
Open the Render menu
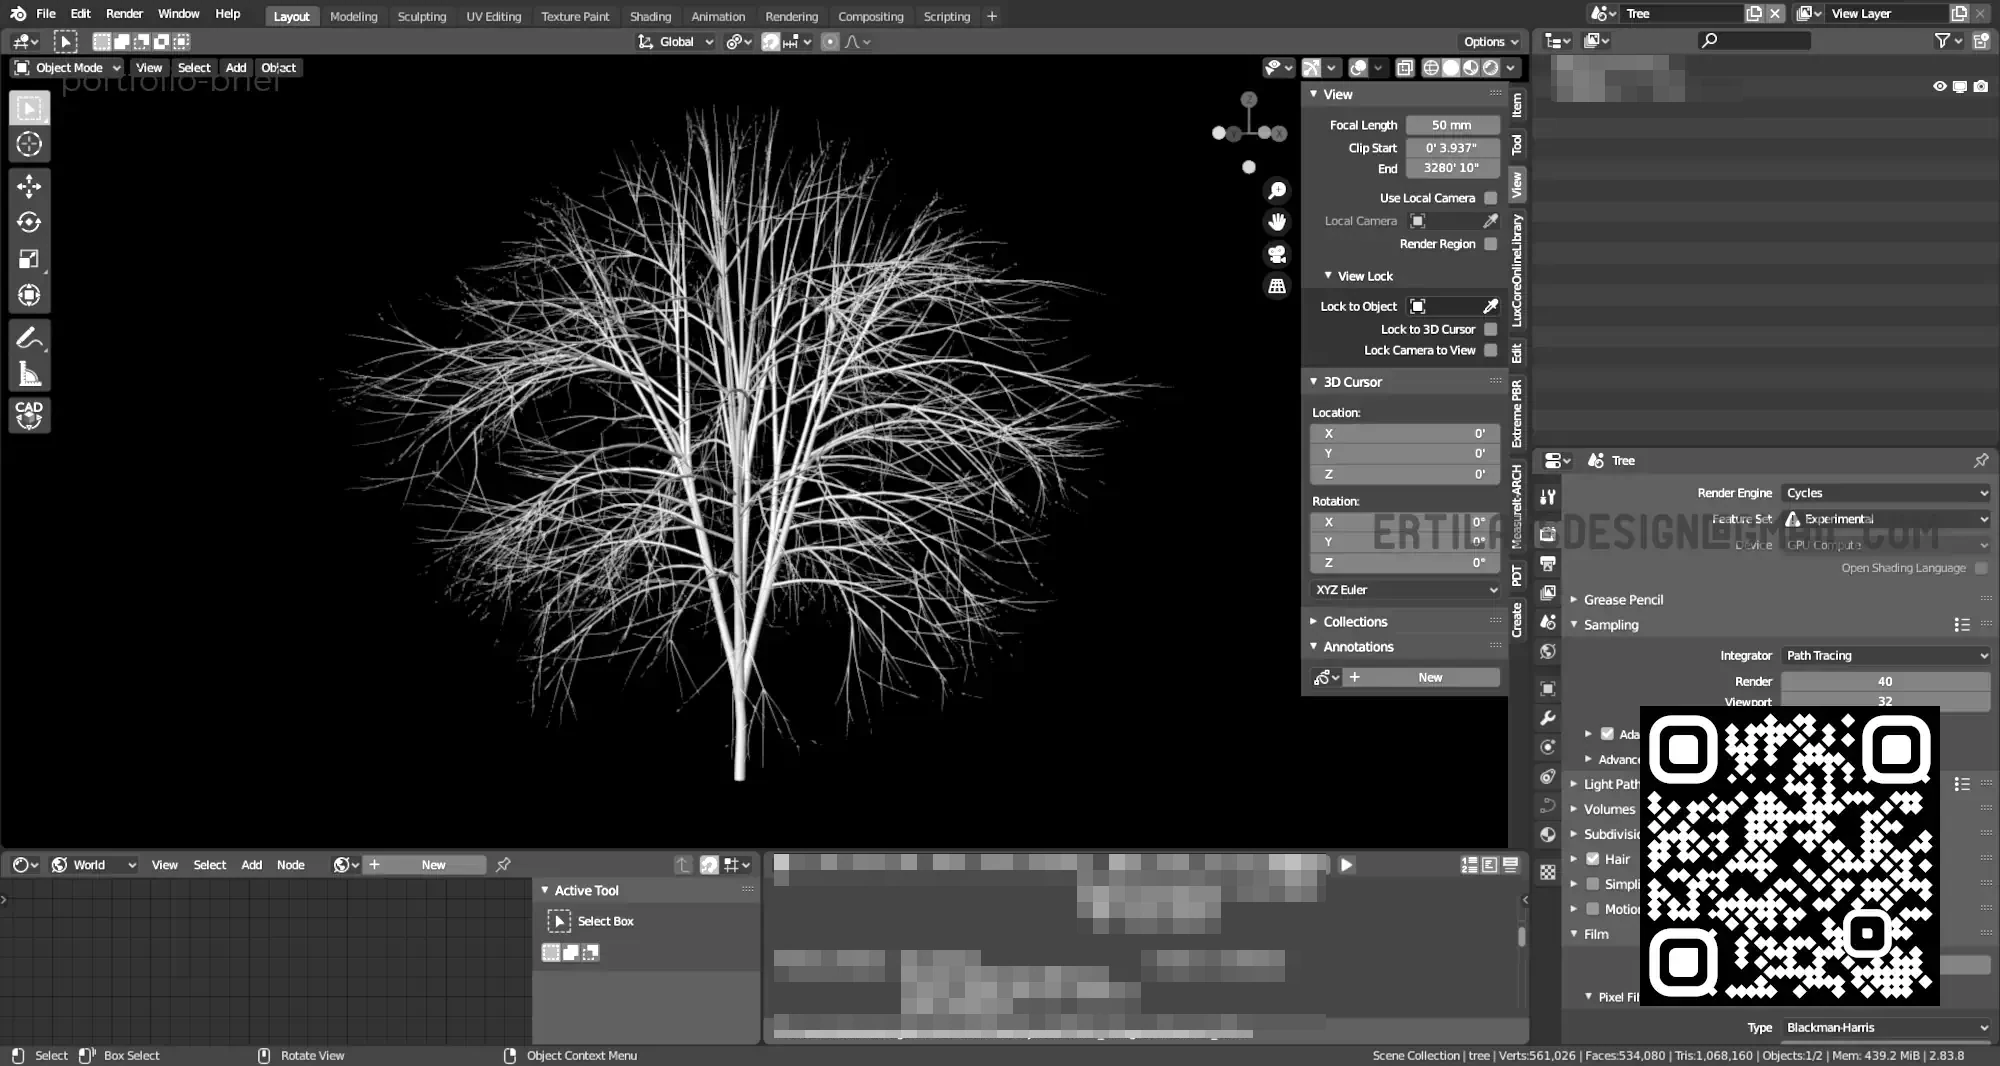[124, 14]
